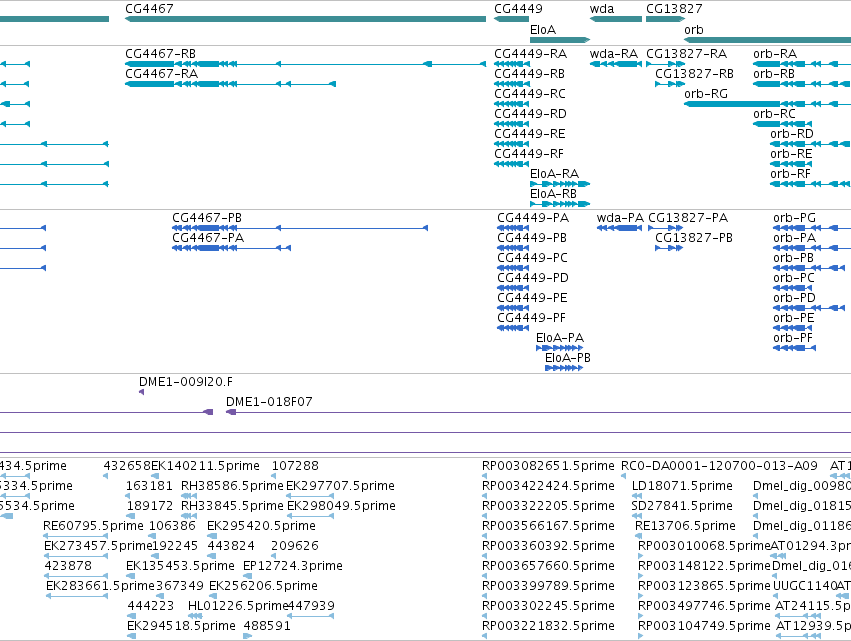Select protein CG4467-PA
The width and height of the screenshot is (851, 641).
pos(232,248)
